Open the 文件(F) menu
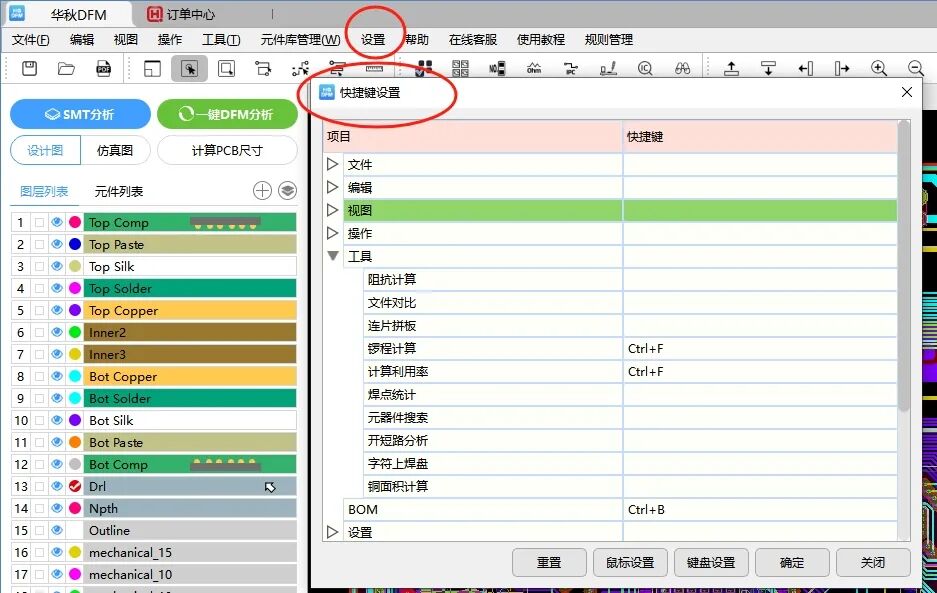The image size is (937, 593). click(x=30, y=40)
